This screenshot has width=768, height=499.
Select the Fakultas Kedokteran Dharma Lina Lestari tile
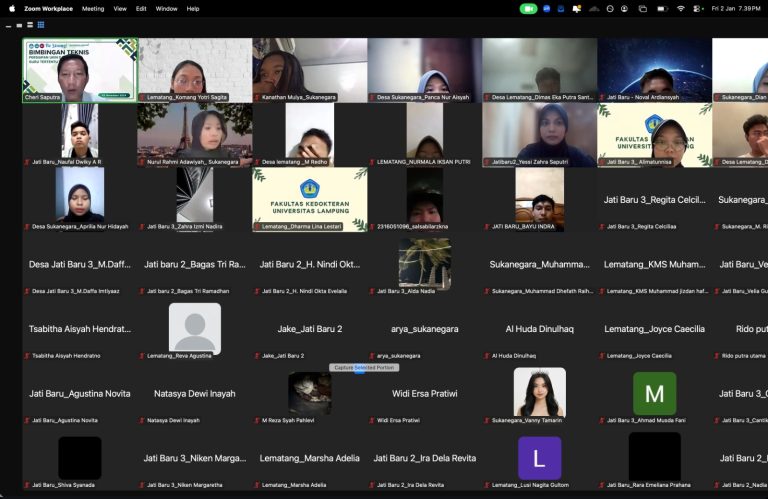(x=309, y=199)
